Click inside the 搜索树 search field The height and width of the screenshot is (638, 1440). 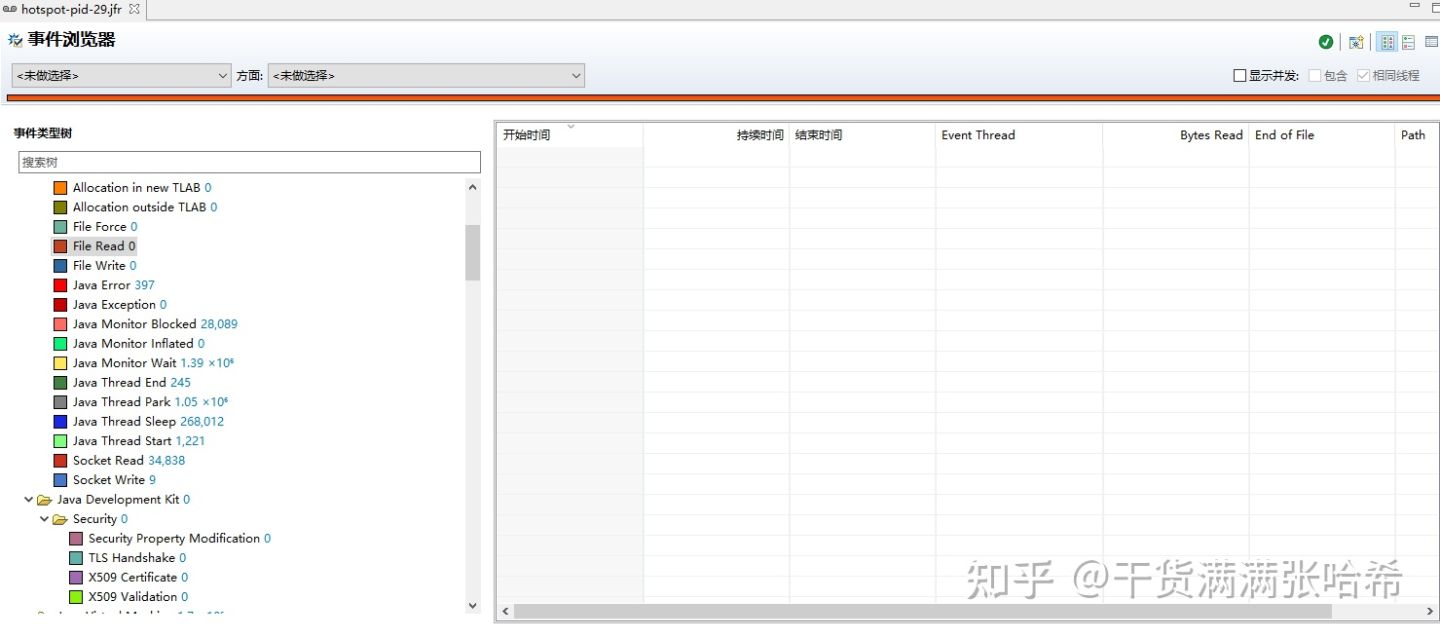click(250, 162)
